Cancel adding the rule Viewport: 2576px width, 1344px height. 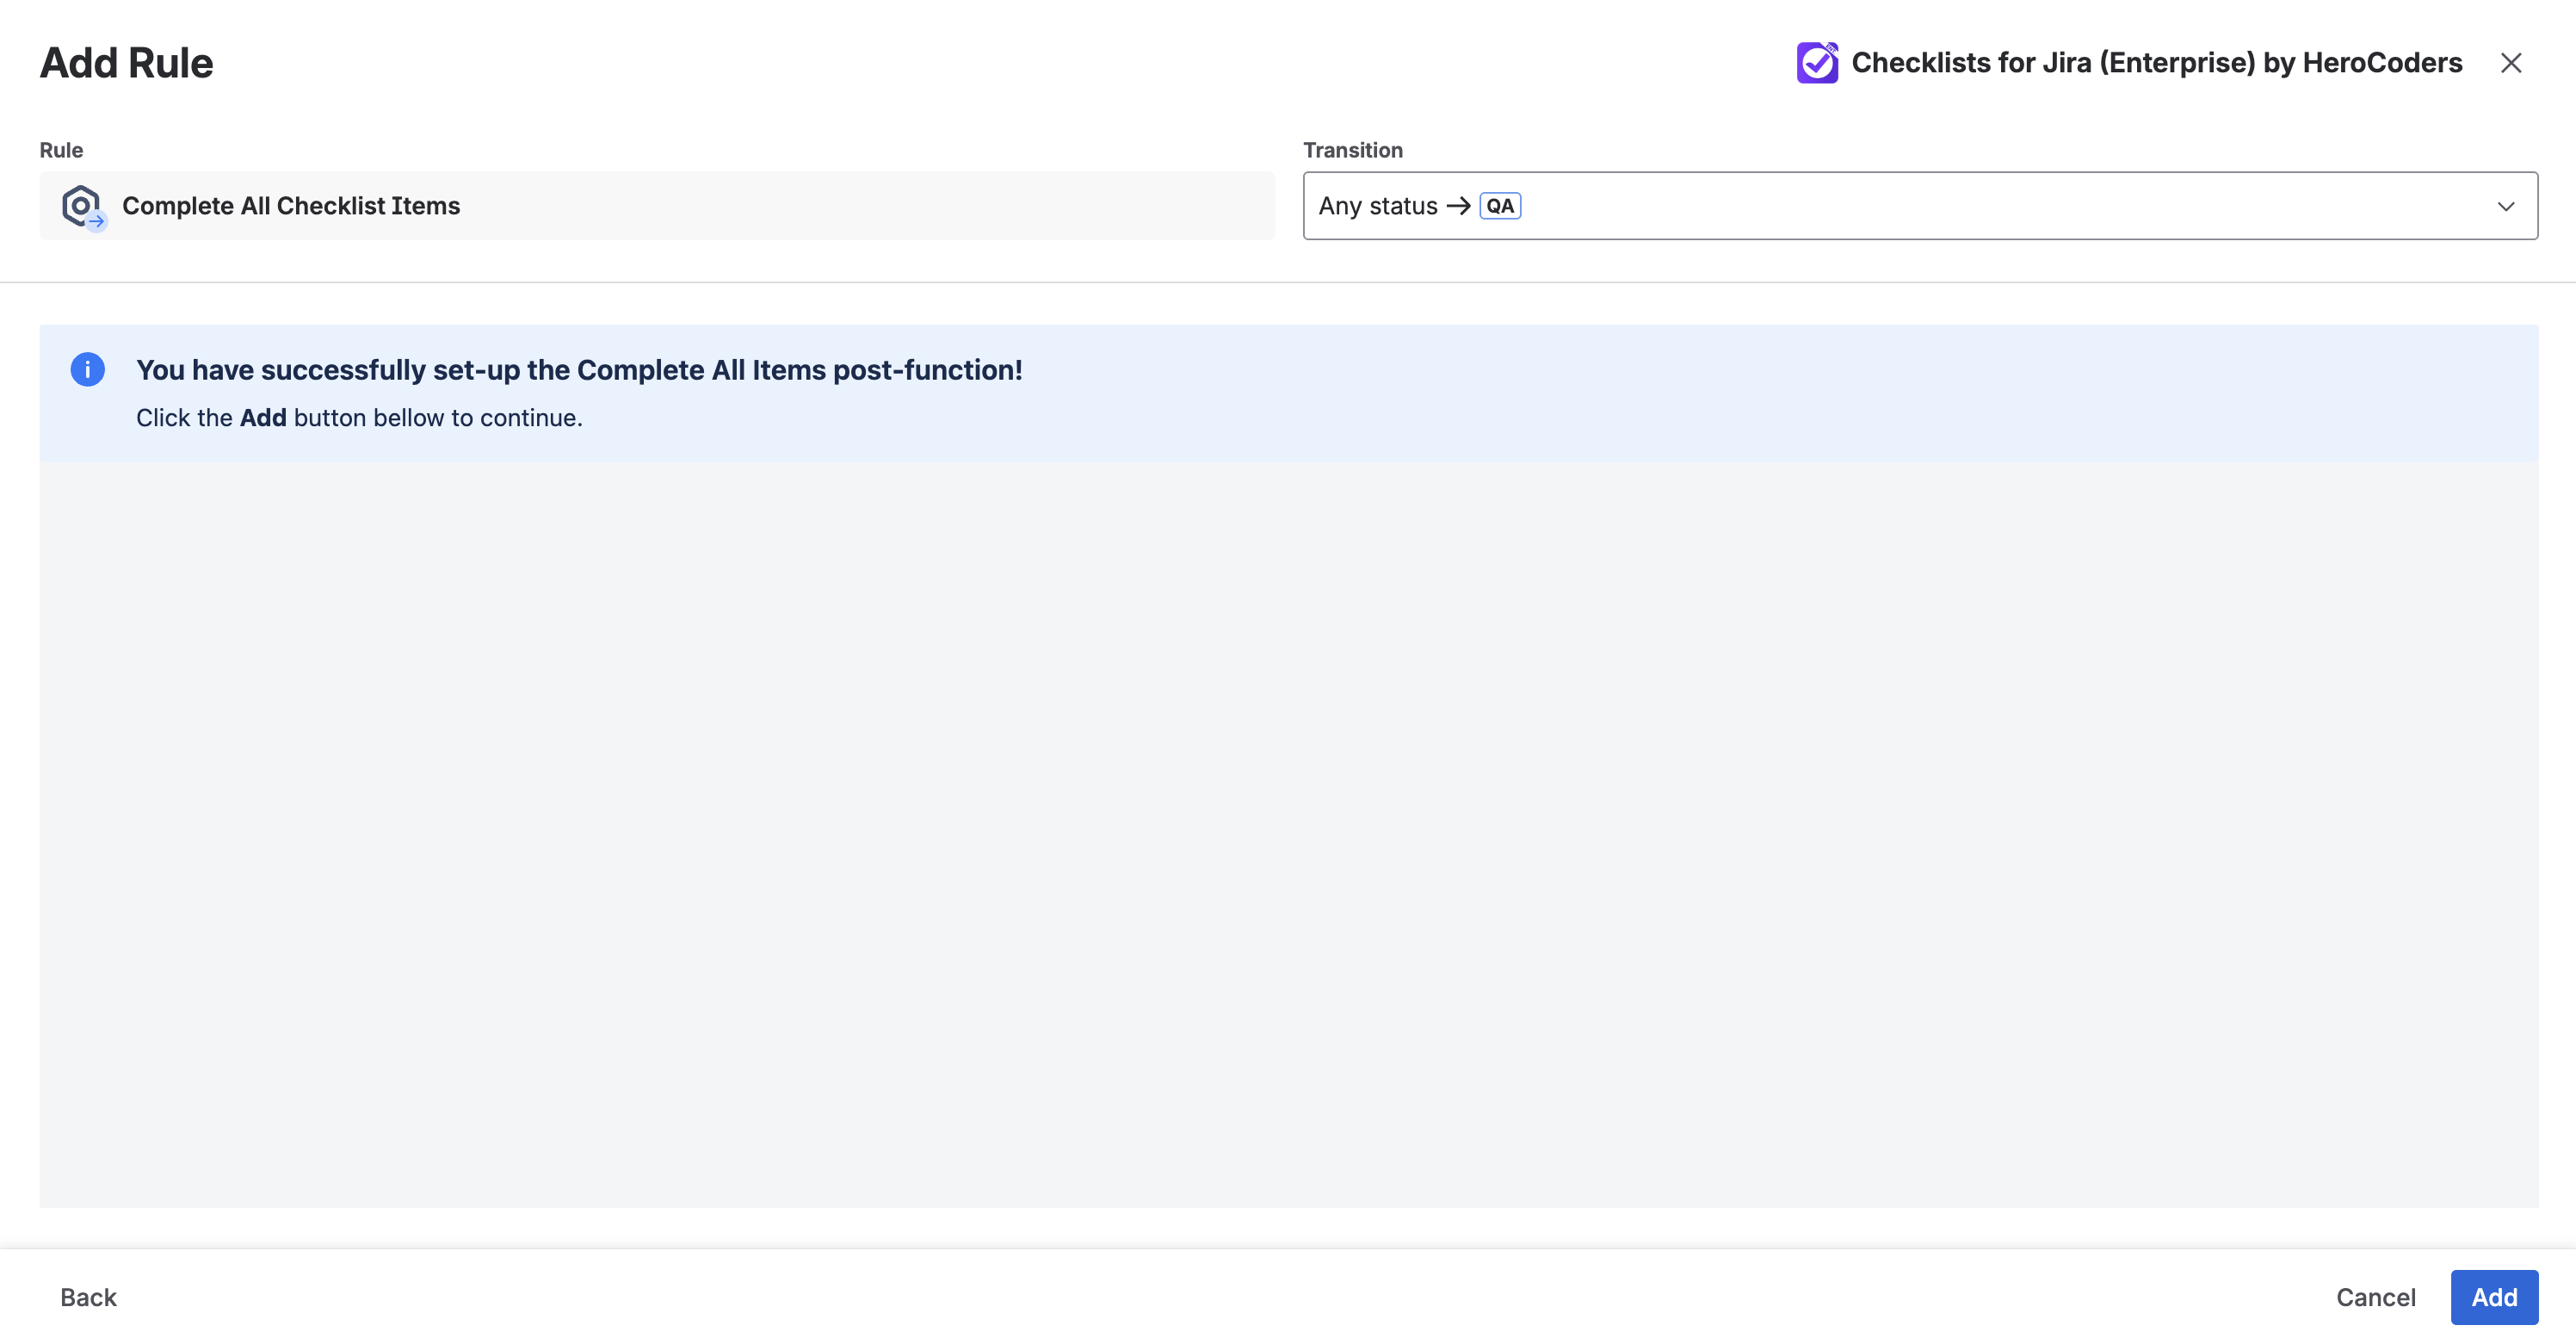pos(2375,1297)
